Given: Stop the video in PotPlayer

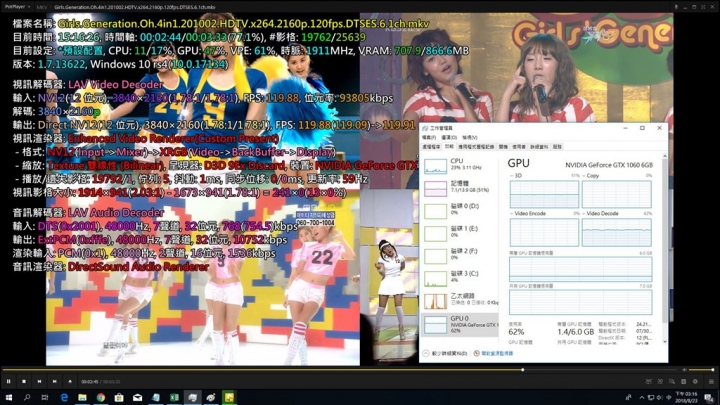Looking at the screenshot, I should pos(24,381).
